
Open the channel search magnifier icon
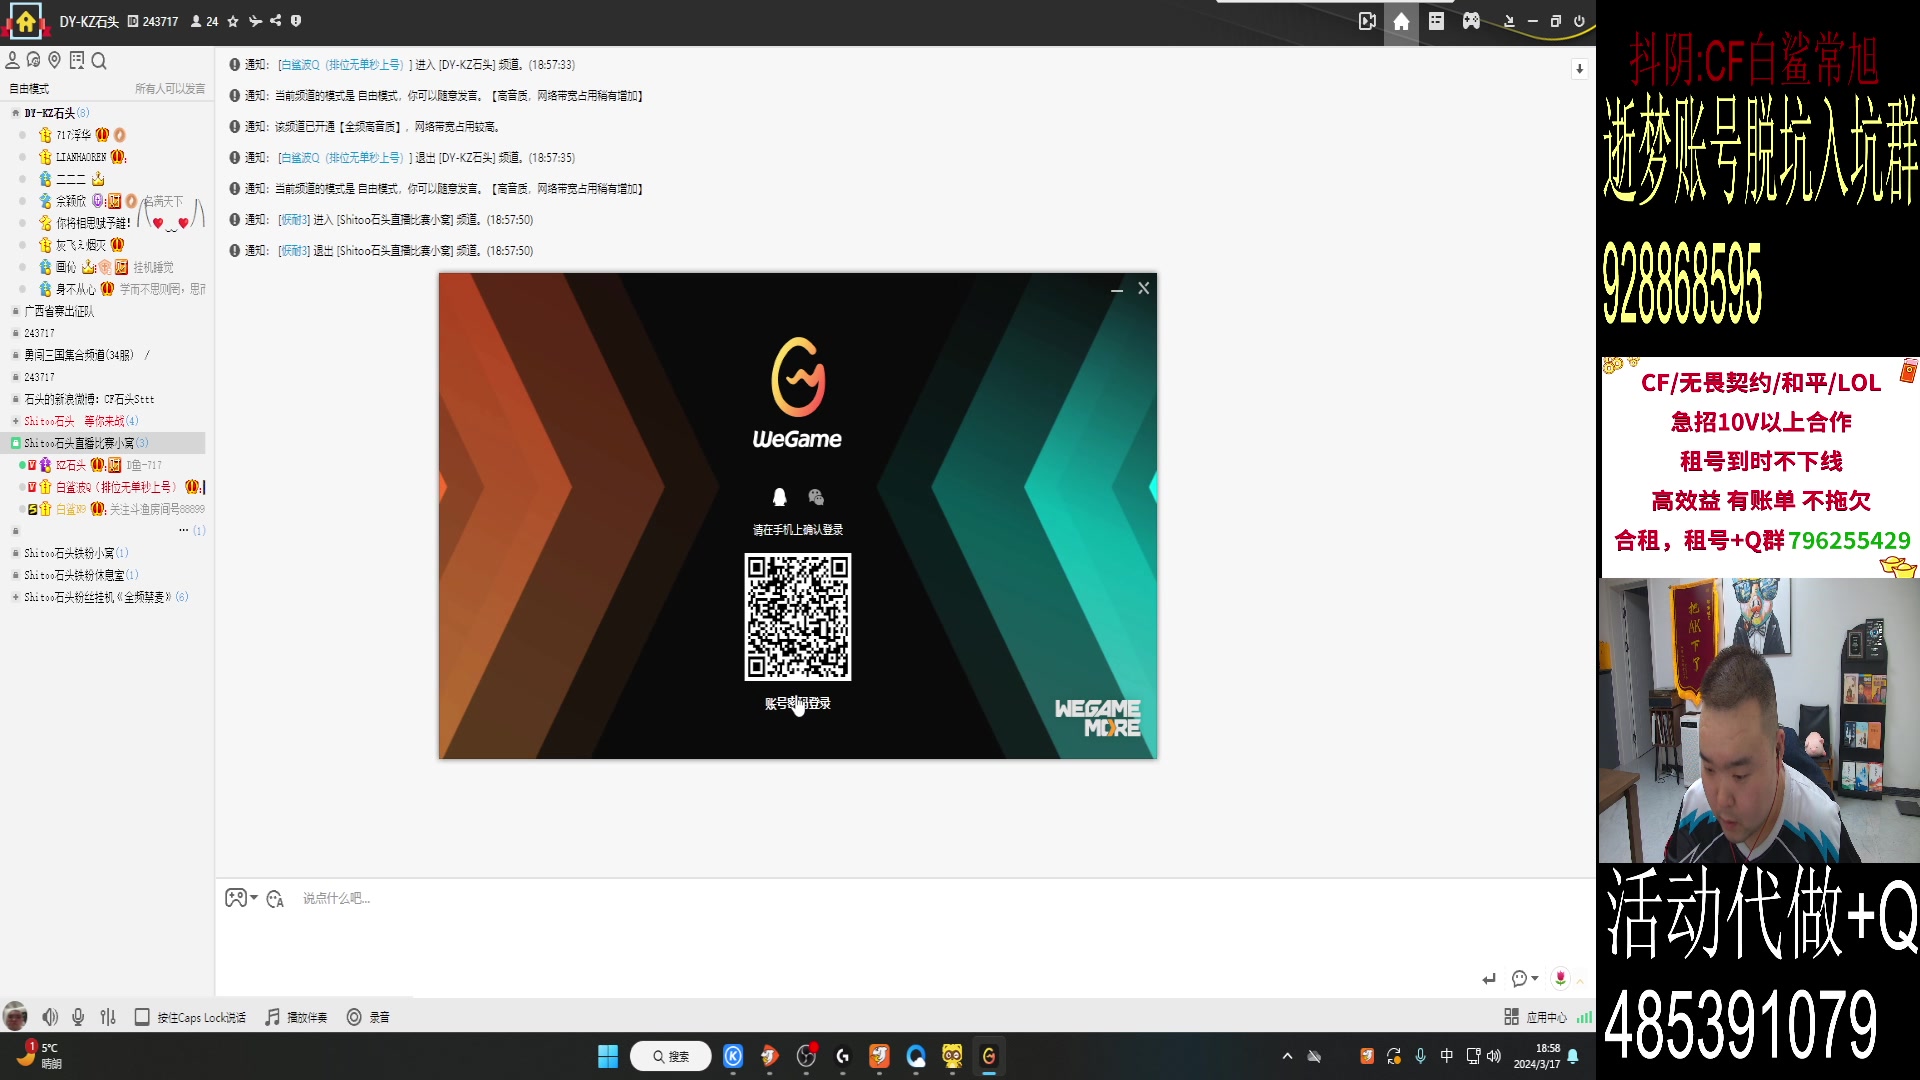coord(99,61)
